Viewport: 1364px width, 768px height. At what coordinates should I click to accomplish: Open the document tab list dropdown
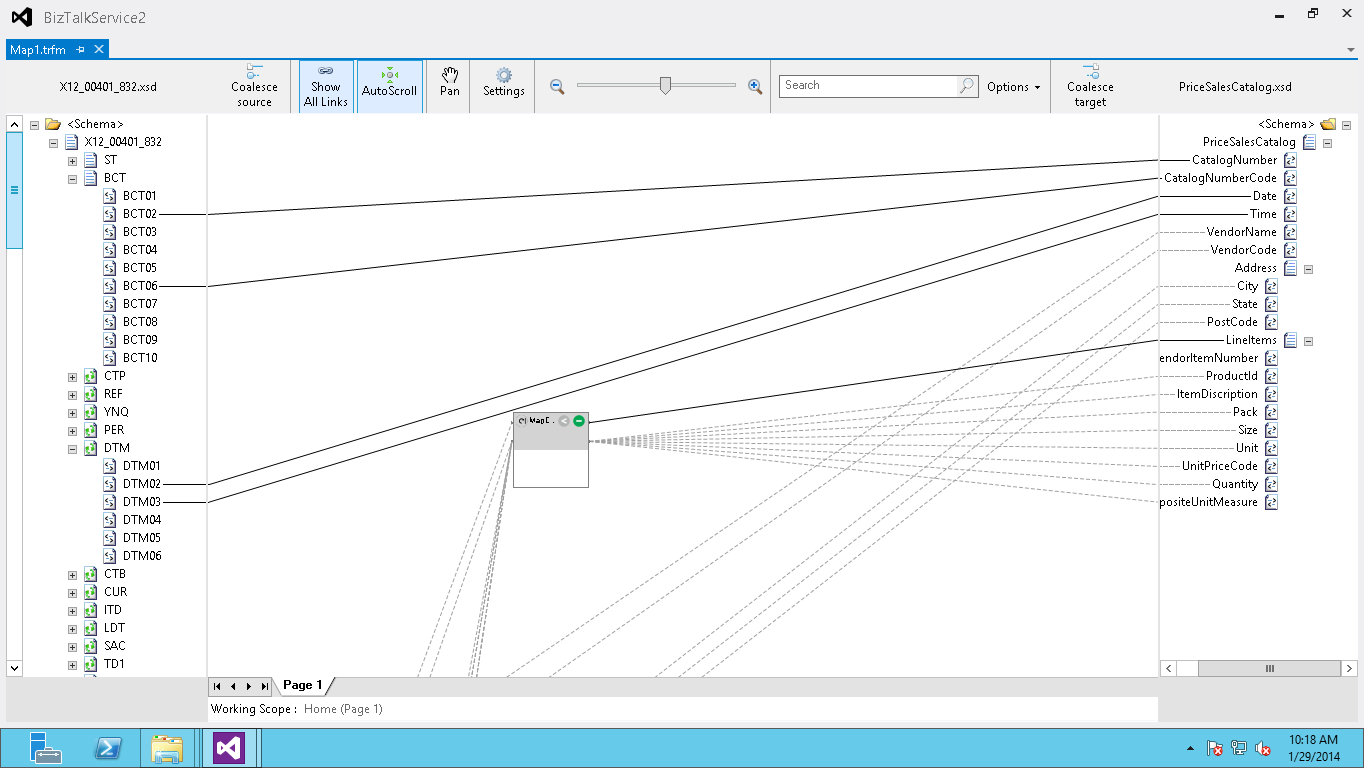point(1351,49)
